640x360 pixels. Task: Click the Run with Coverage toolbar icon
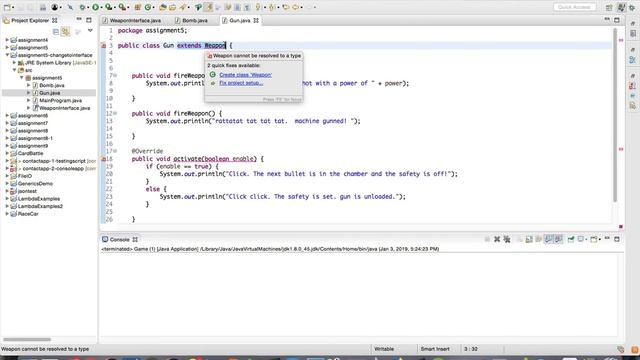109,7
